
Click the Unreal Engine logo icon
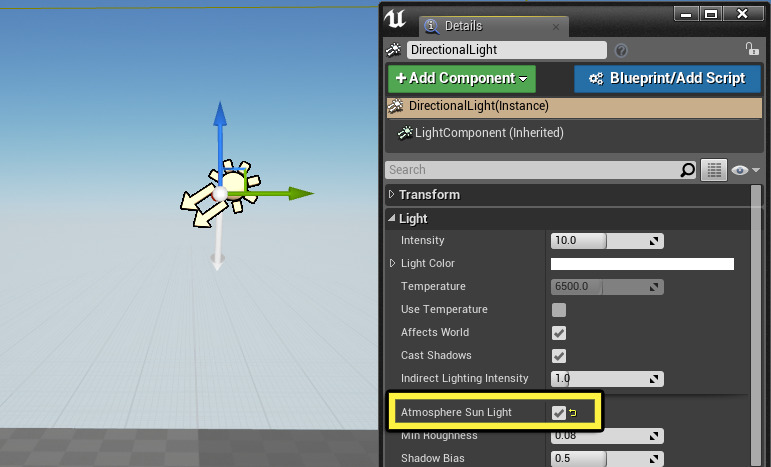(395, 19)
